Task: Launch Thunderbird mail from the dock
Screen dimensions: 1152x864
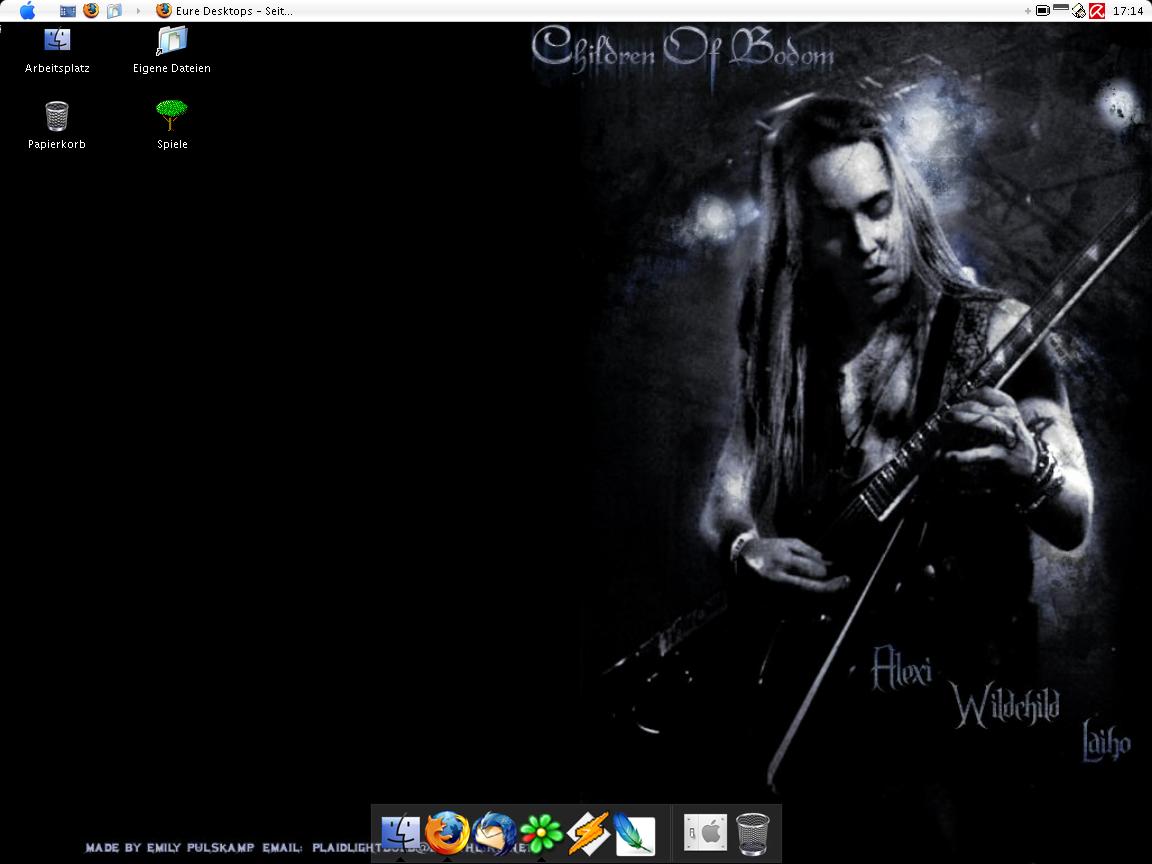Action: point(494,833)
